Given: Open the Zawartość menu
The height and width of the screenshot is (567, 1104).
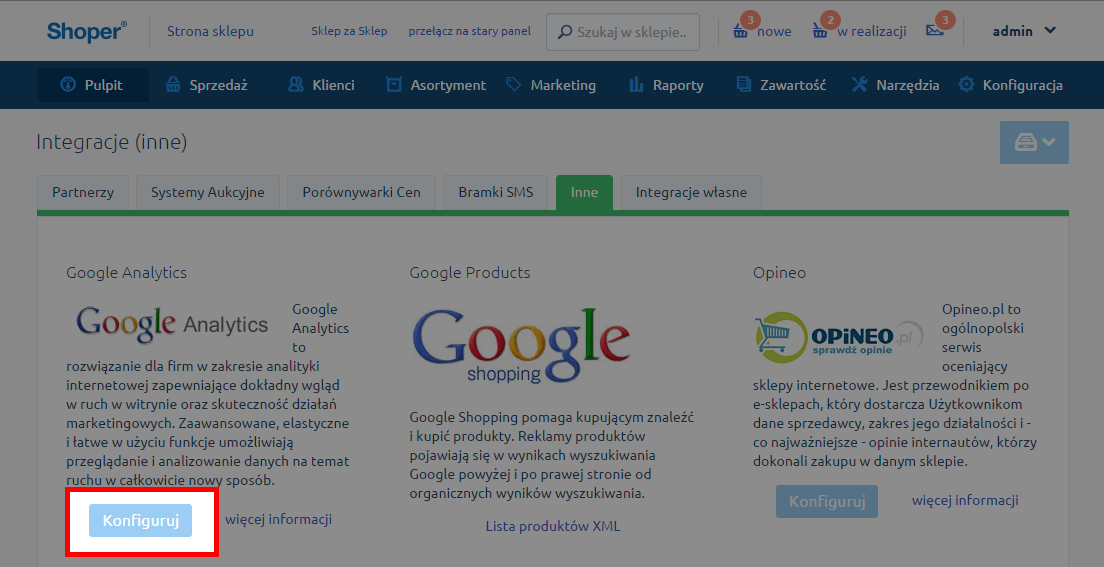Looking at the screenshot, I should click(x=781, y=85).
